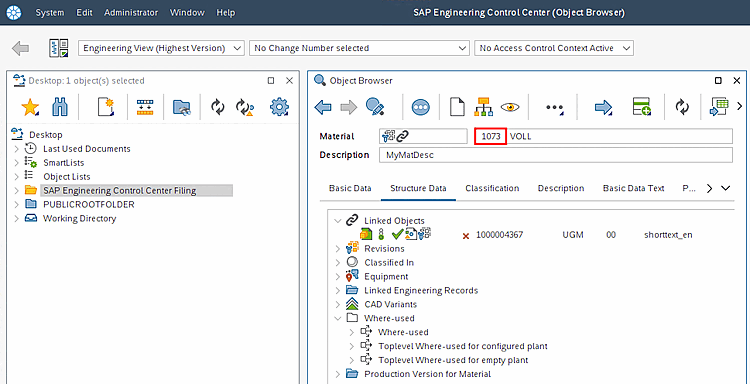Open the Help menu
750x384 pixels.
[225, 12]
